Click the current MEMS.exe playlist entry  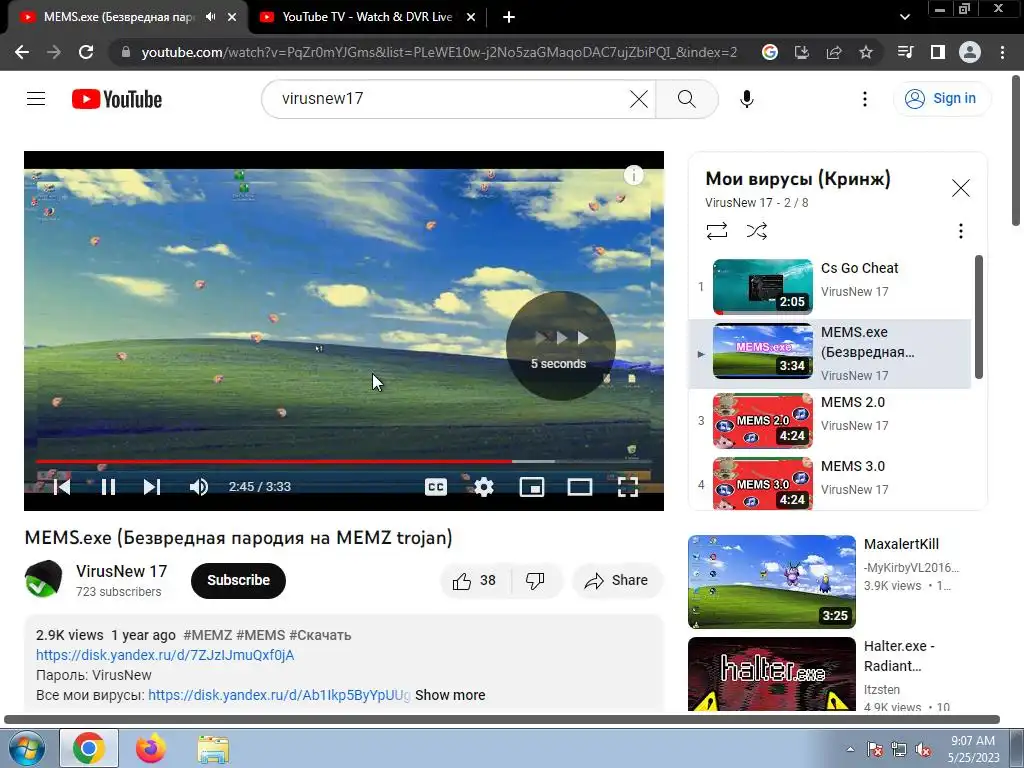click(x=830, y=353)
